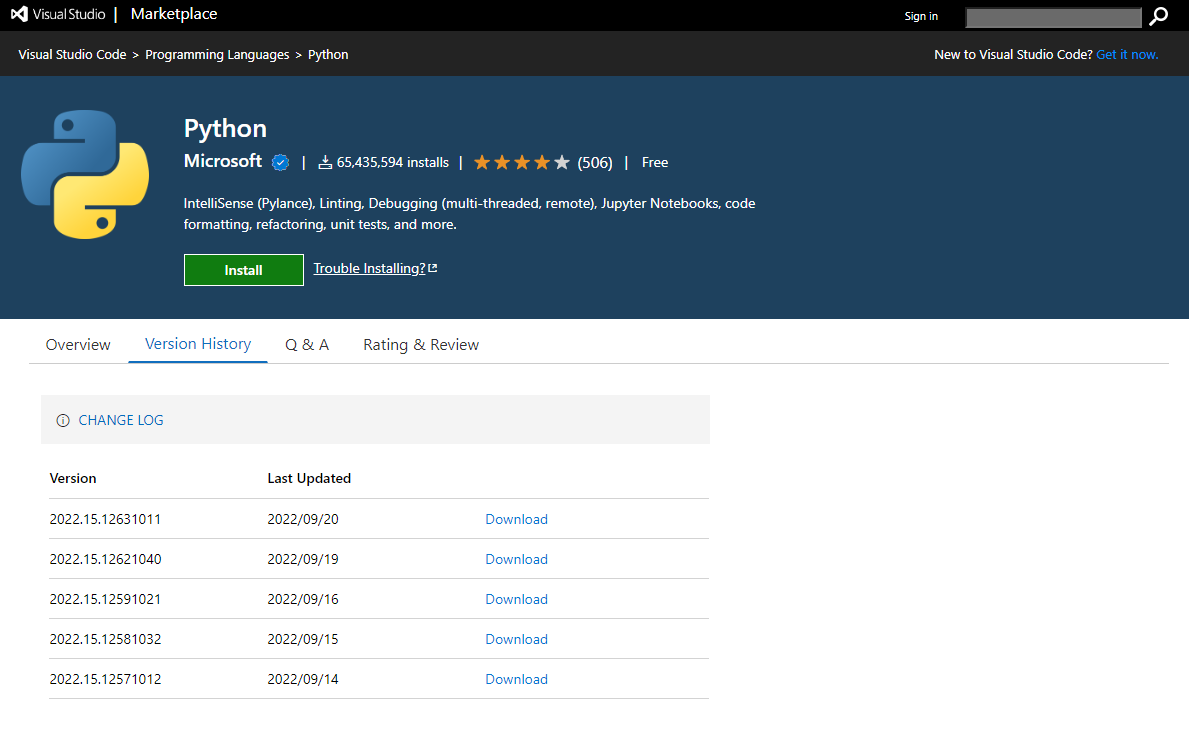
Task: Click the (506) review count
Action: (x=594, y=163)
